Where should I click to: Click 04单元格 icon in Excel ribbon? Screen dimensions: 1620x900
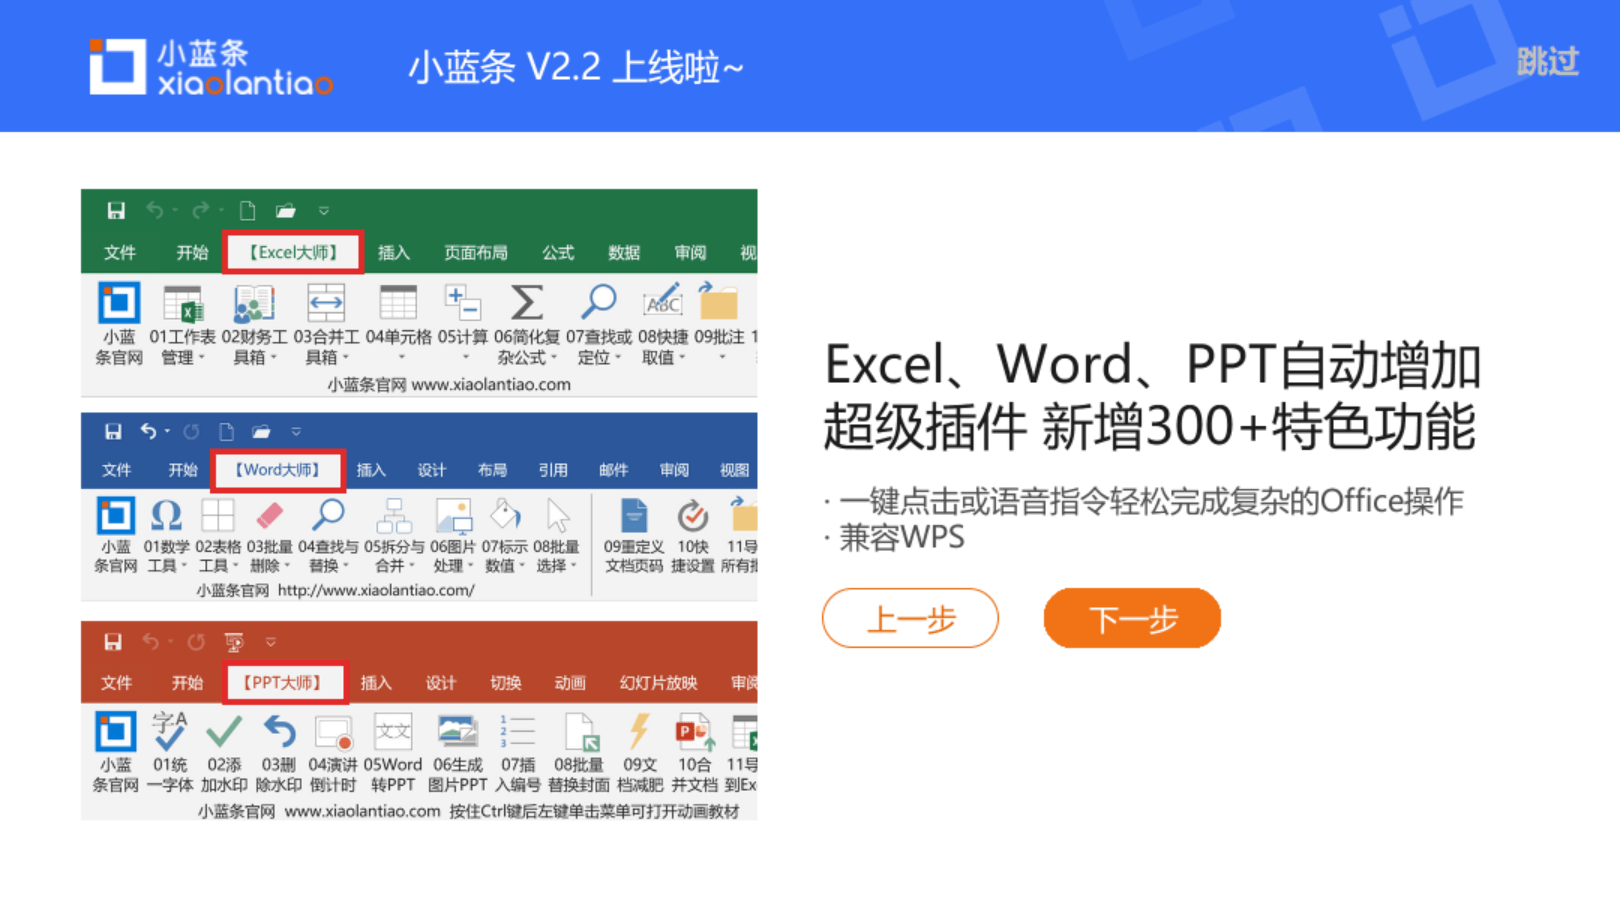click(398, 303)
